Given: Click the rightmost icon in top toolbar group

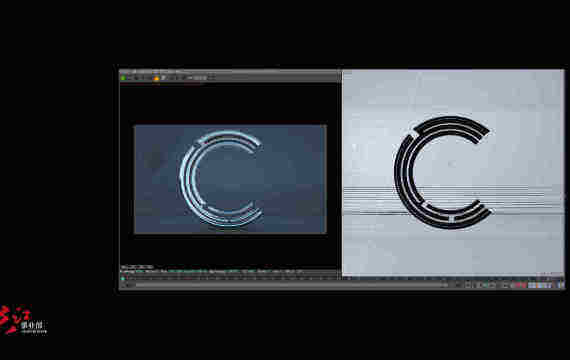Looking at the screenshot, I should [x=212, y=78].
